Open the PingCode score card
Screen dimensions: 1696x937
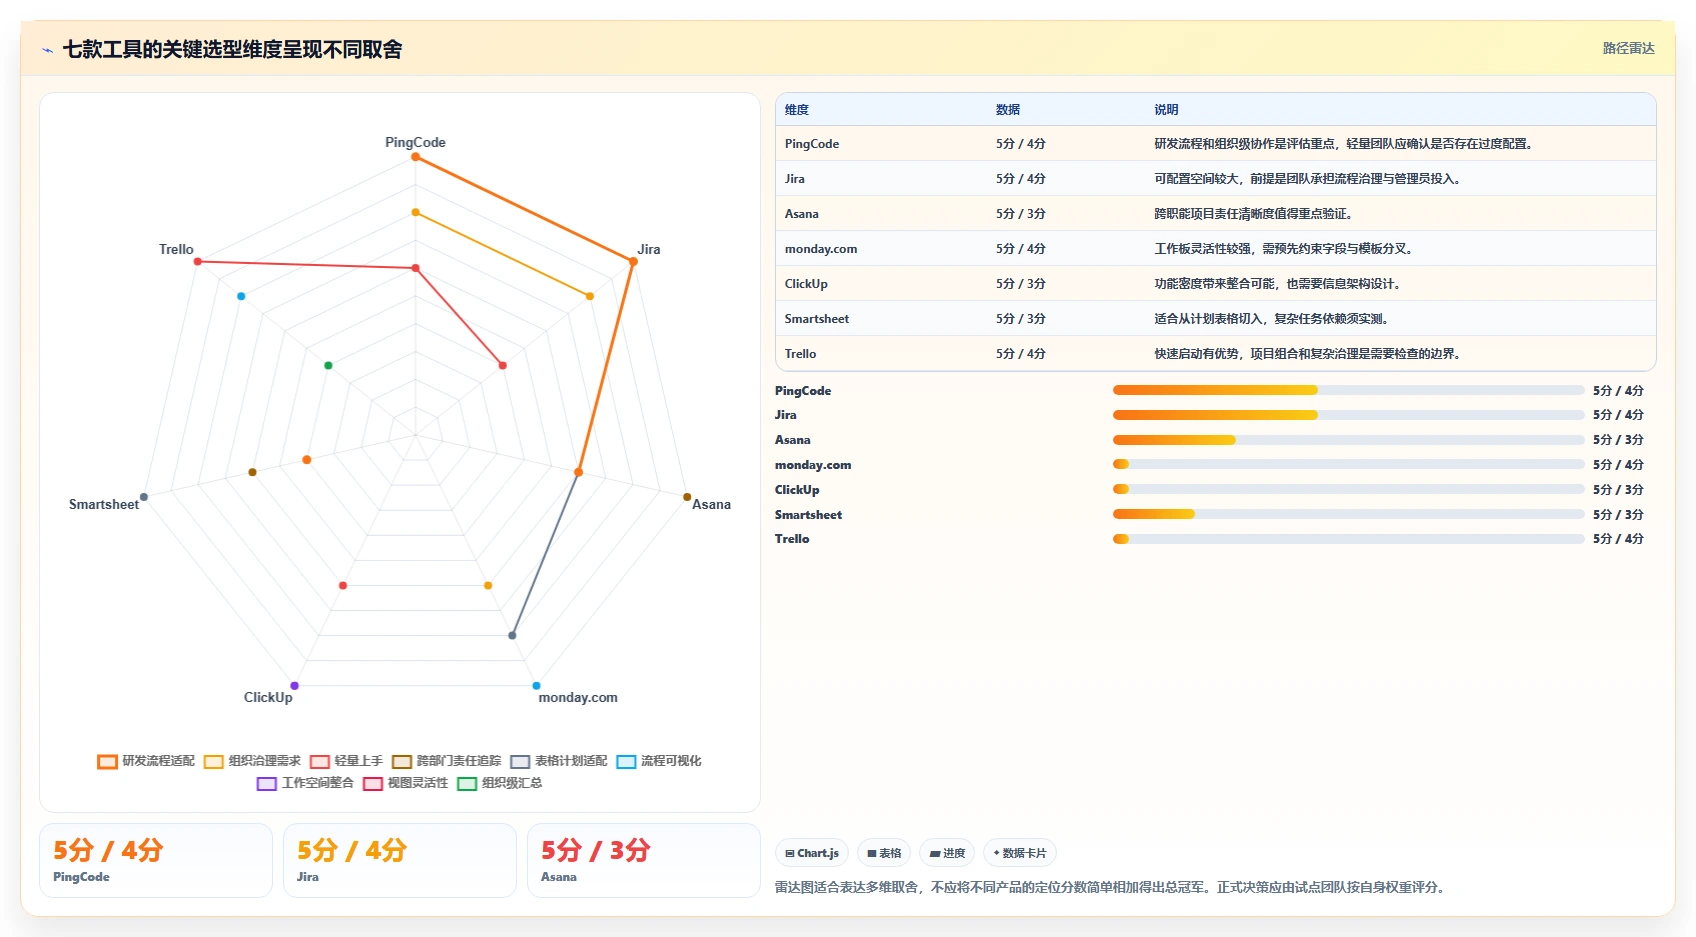[156, 861]
